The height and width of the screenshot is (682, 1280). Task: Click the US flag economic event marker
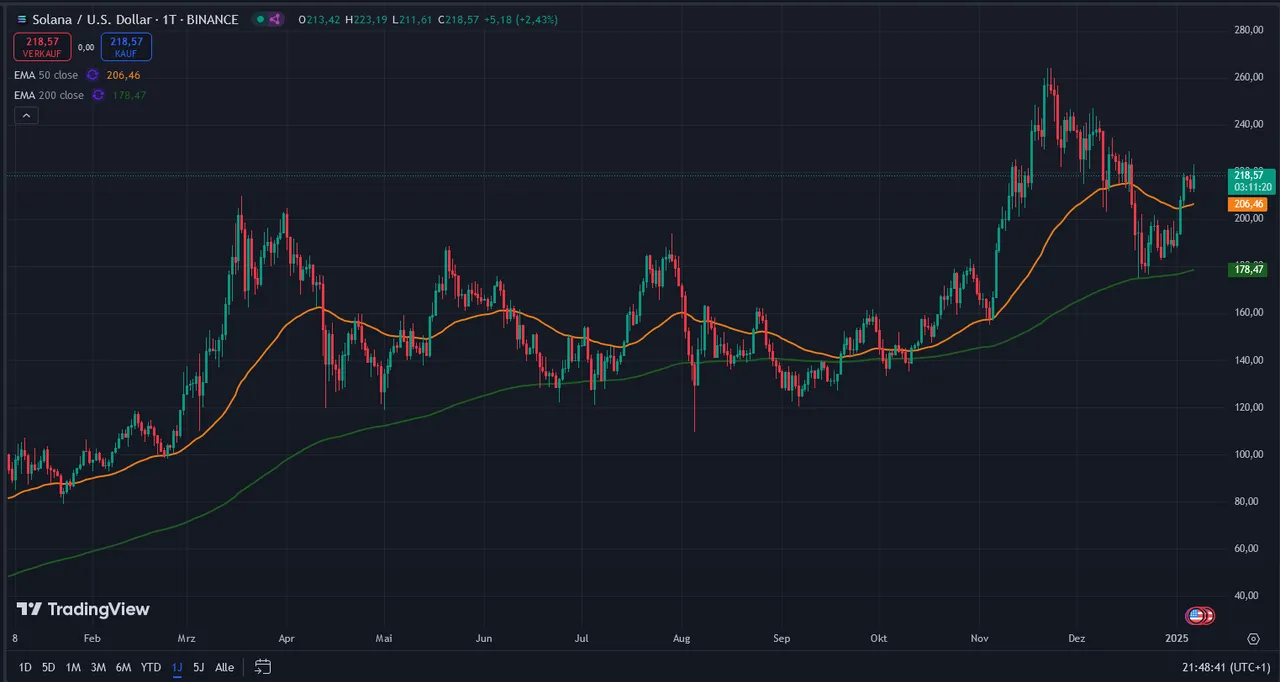[1196, 616]
